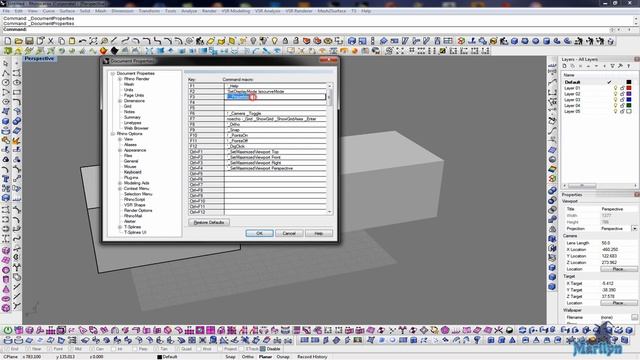The image size is (640, 360).
Task: Toggle the lock on Layer 03
Action: (x=622, y=100)
